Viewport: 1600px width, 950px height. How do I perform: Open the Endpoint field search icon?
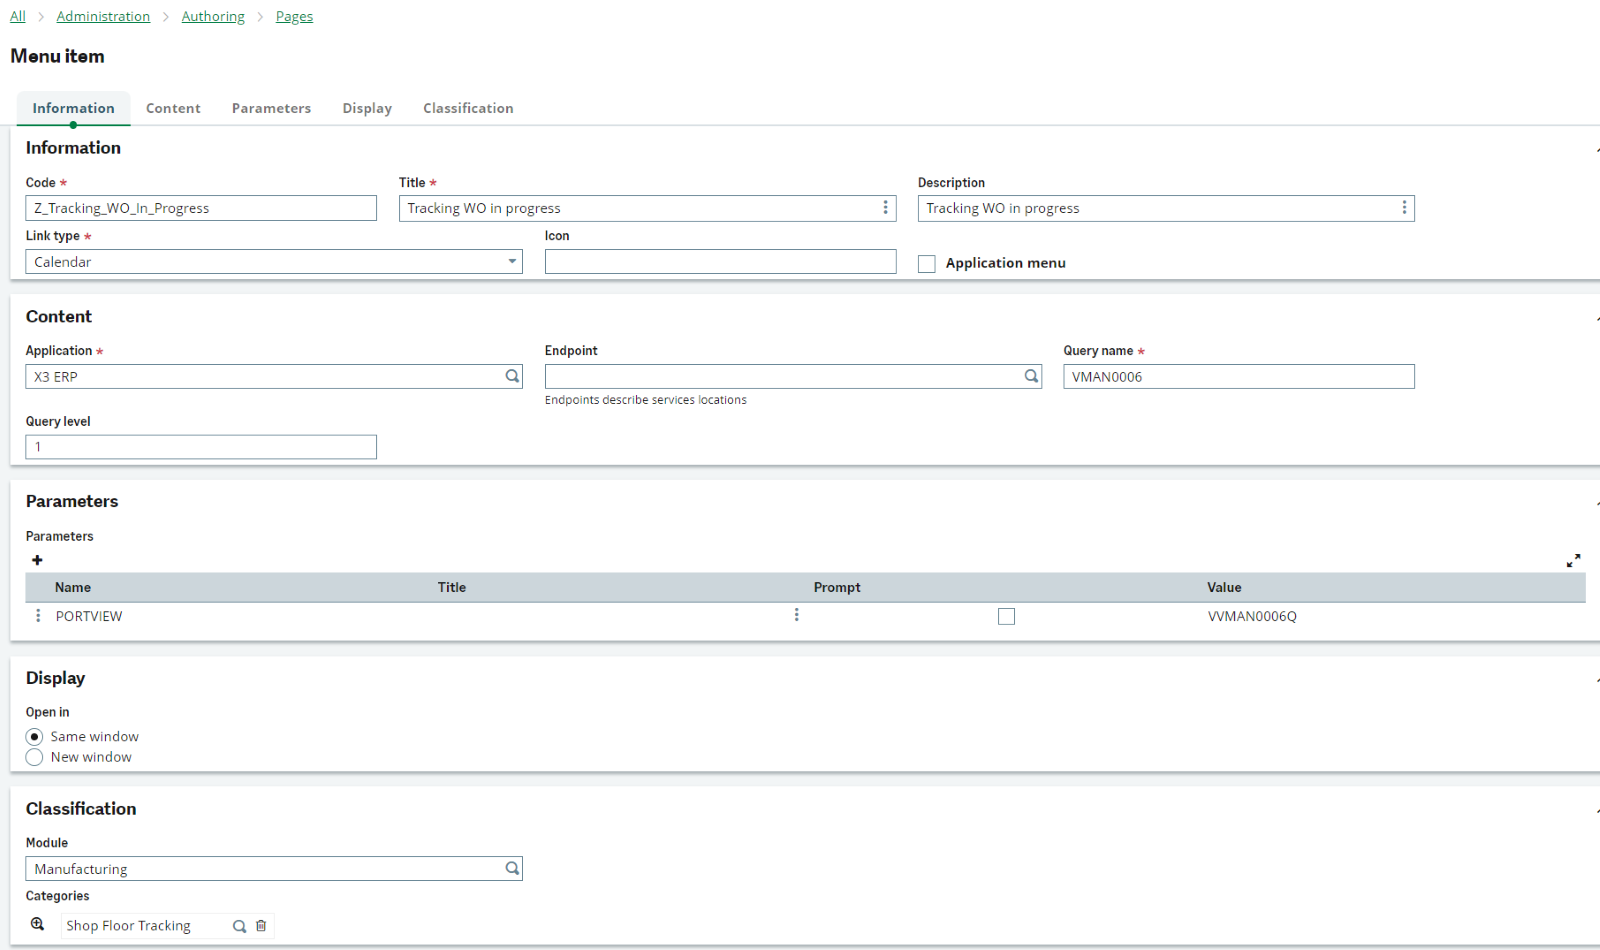(1031, 376)
